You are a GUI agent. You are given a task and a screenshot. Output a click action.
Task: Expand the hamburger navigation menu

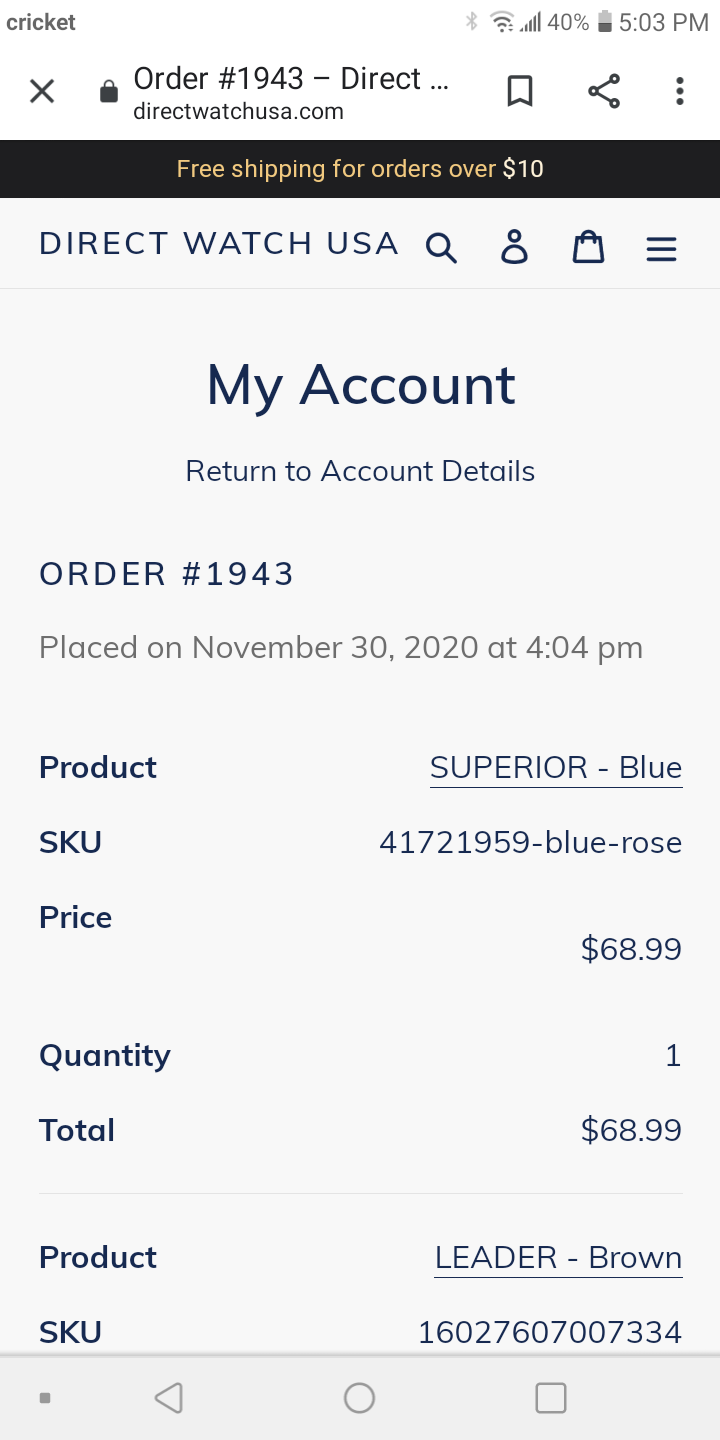point(662,248)
